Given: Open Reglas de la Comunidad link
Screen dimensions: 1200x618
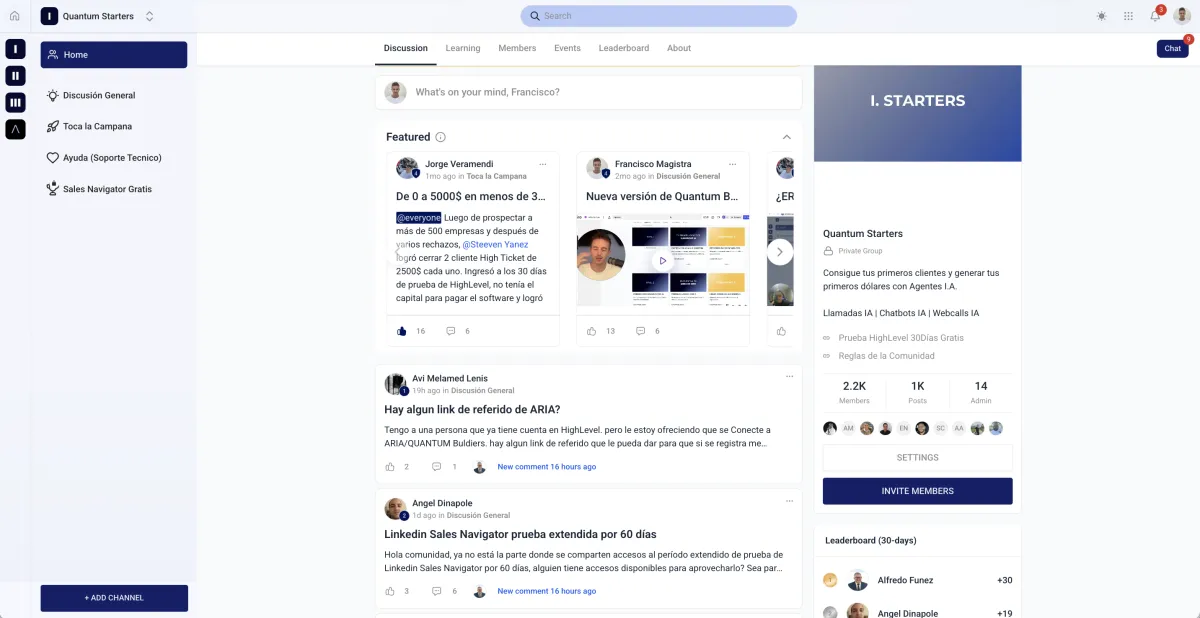Looking at the screenshot, I should [x=887, y=356].
